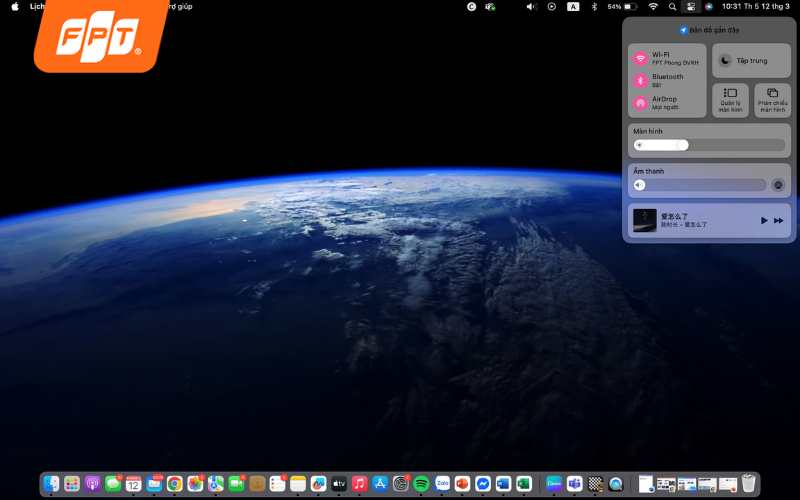Click the Màn hình brightness slider
Viewport: 800px width, 500px height.
(708, 145)
